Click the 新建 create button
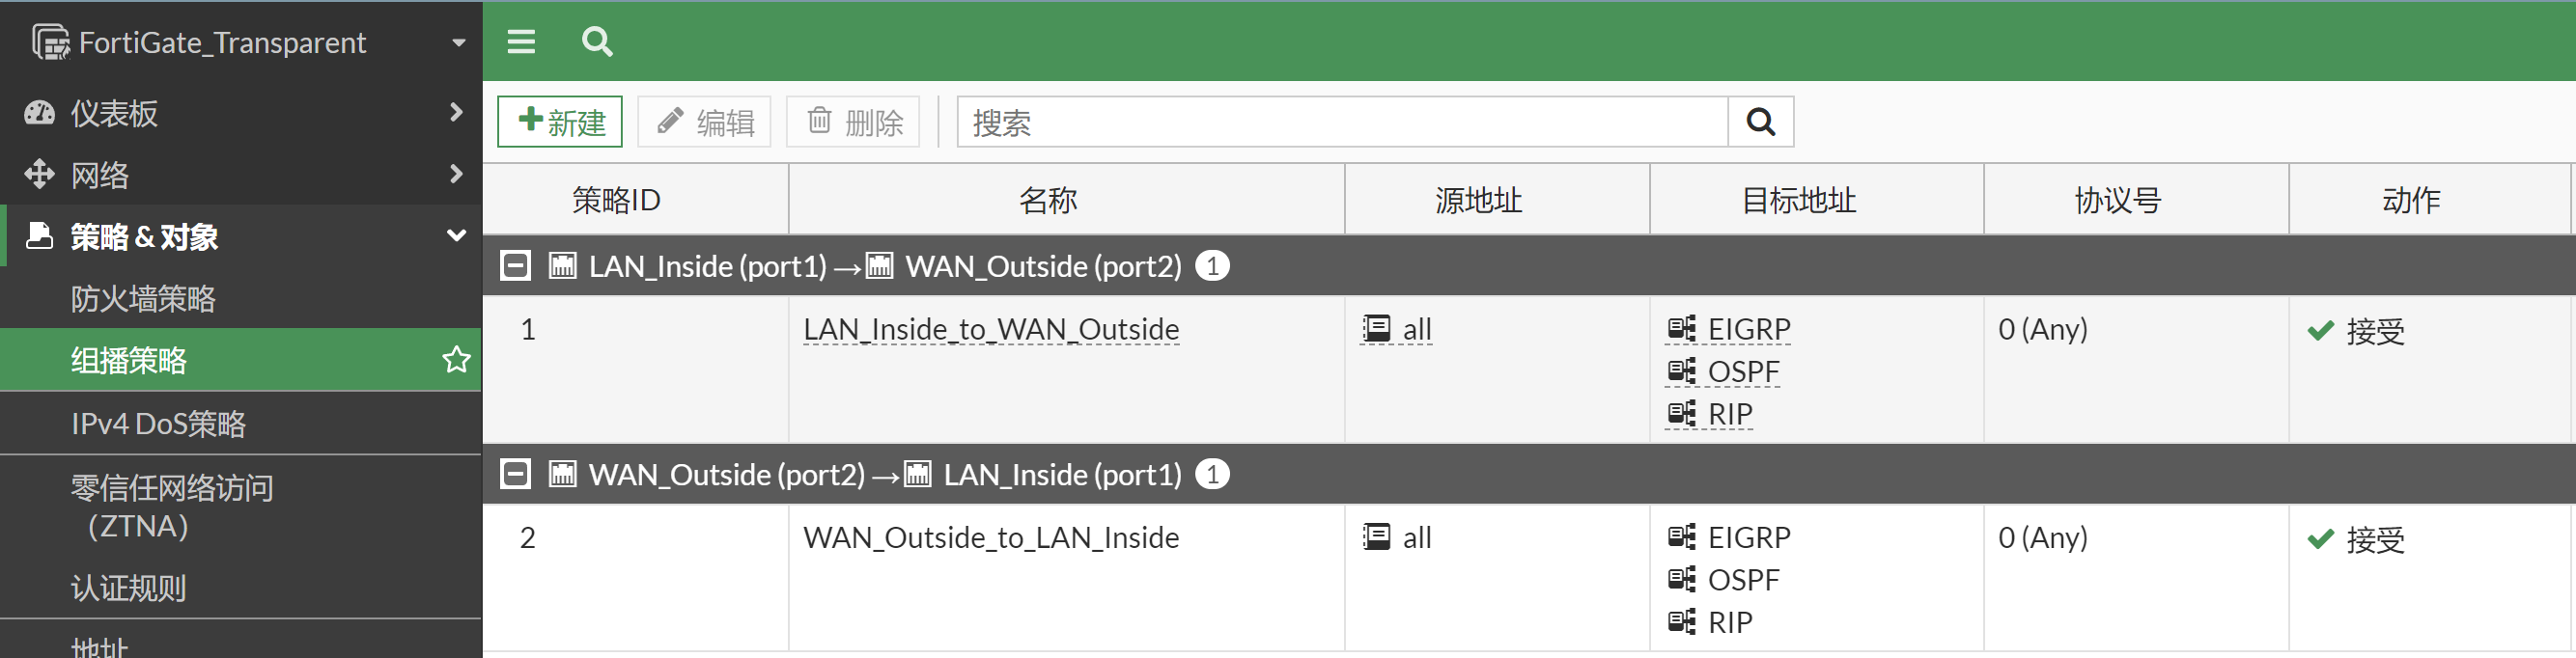 click(x=560, y=122)
